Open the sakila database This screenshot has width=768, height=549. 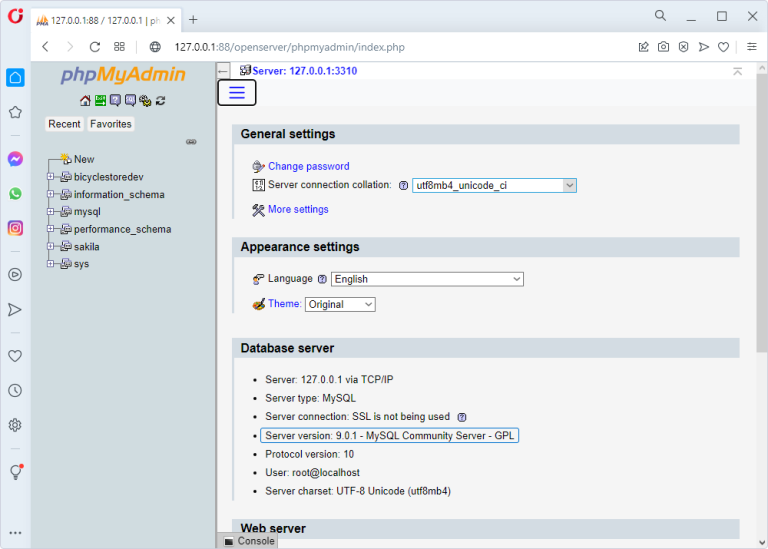pyautogui.click(x=86, y=247)
